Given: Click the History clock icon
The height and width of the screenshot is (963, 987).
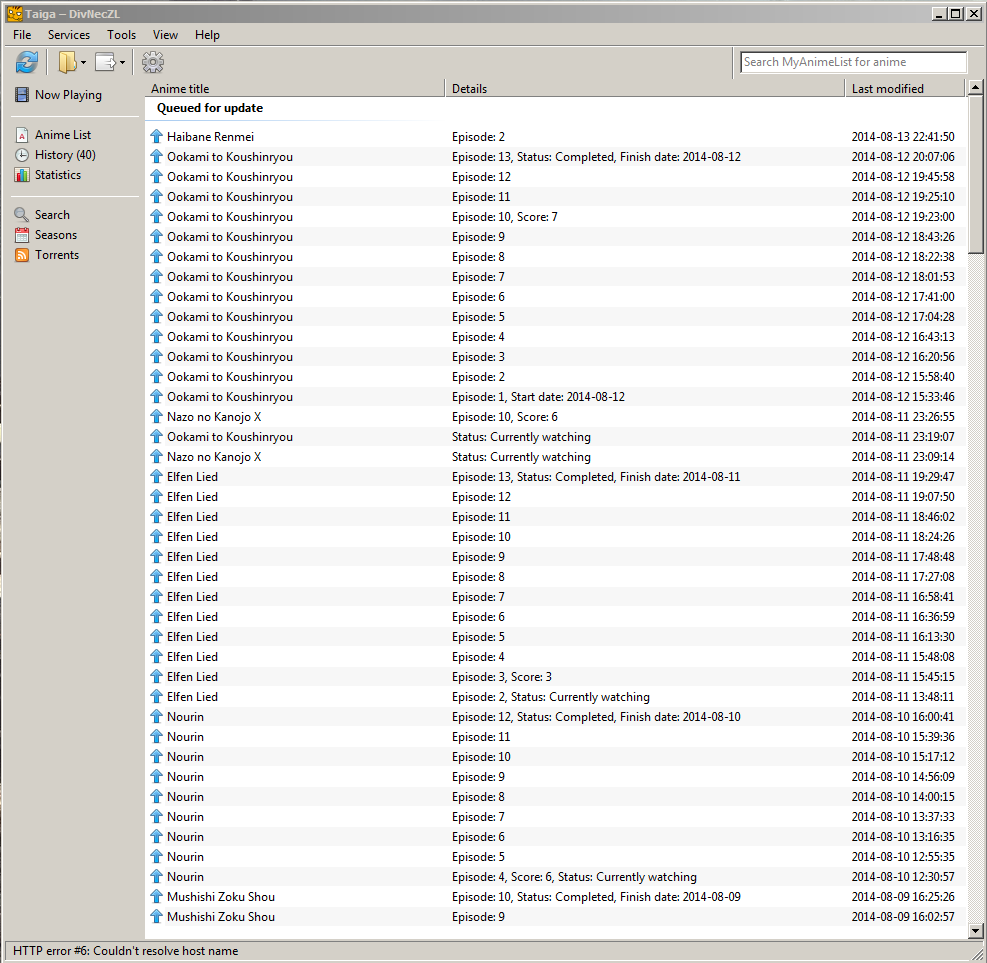Looking at the screenshot, I should [22, 155].
